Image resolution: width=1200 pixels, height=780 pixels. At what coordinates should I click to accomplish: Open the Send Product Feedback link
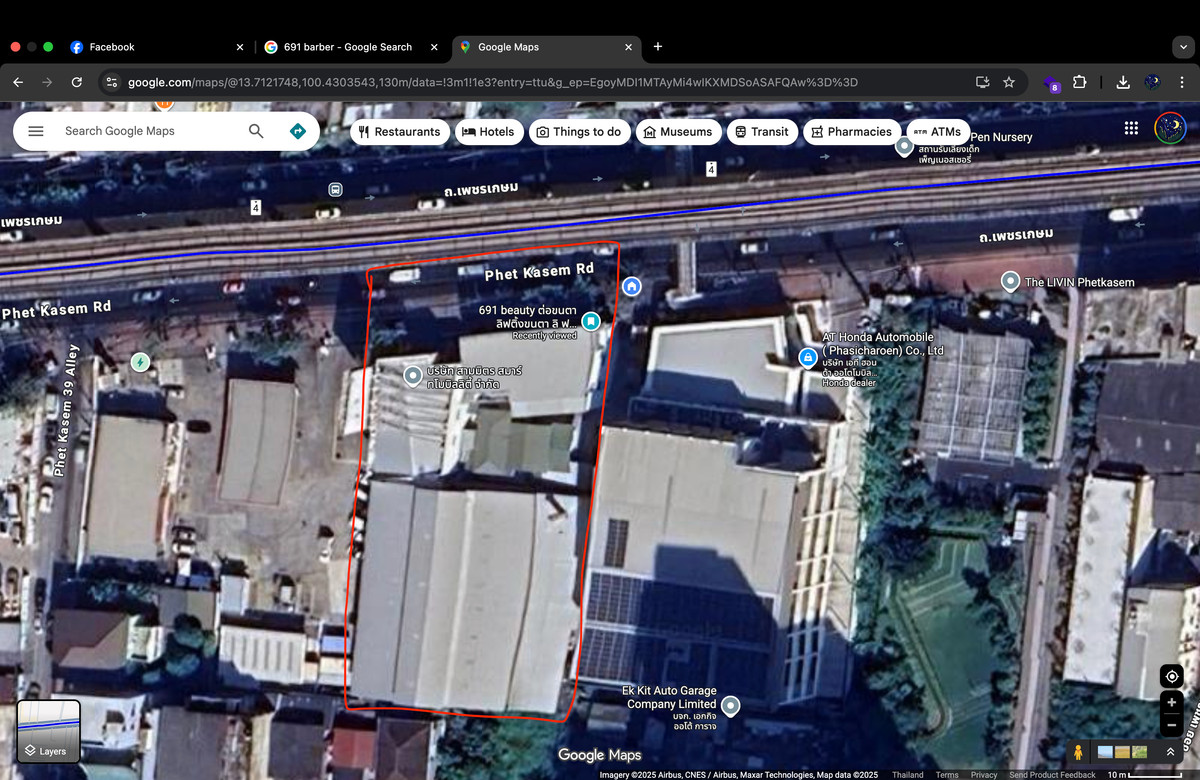click(x=1052, y=774)
